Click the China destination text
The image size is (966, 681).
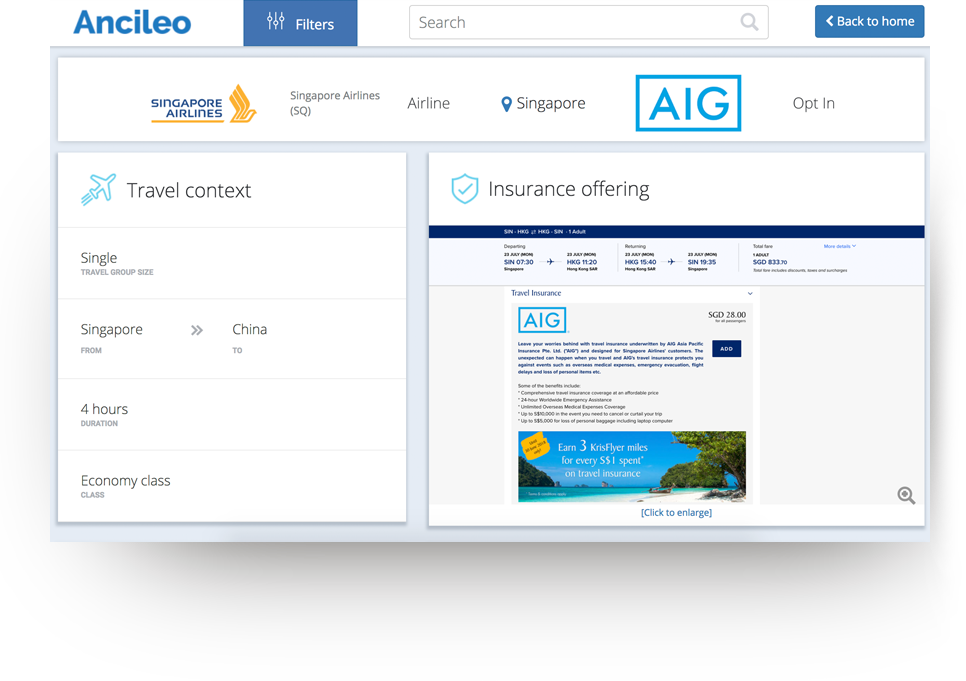point(250,329)
